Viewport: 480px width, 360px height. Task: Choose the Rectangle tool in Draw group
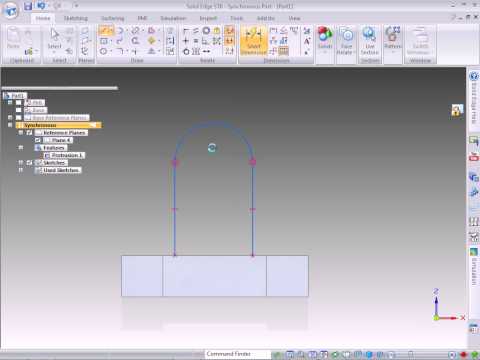[x=104, y=41]
